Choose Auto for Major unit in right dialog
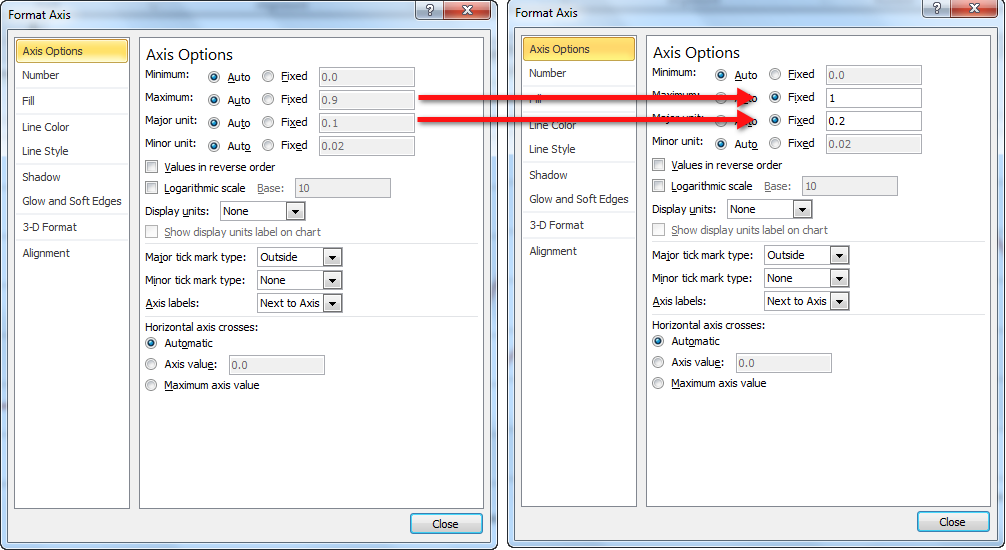Screen dimensions: 1006x550 722,121
